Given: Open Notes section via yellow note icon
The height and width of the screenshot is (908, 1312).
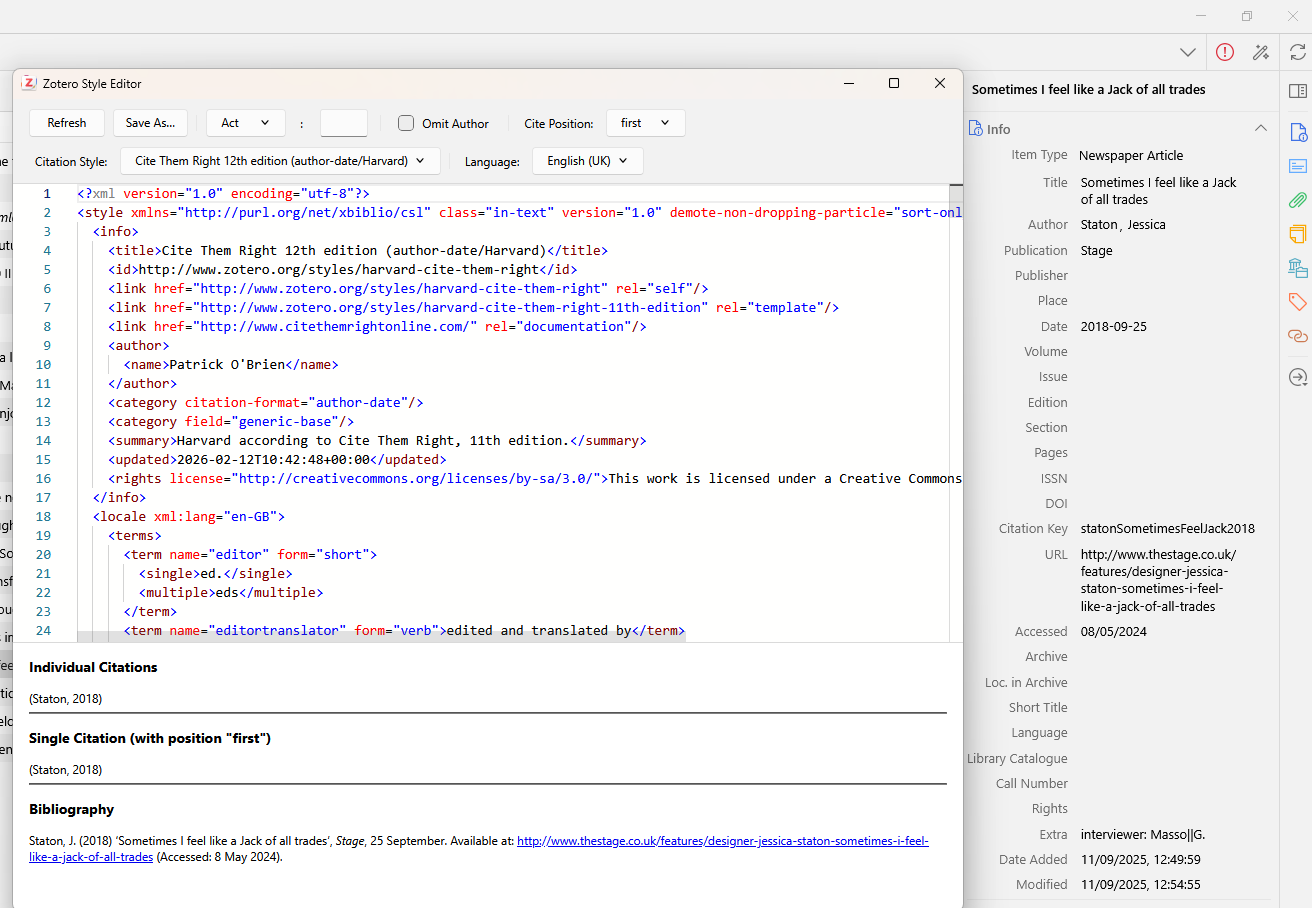Looking at the screenshot, I should pyautogui.click(x=1297, y=234).
